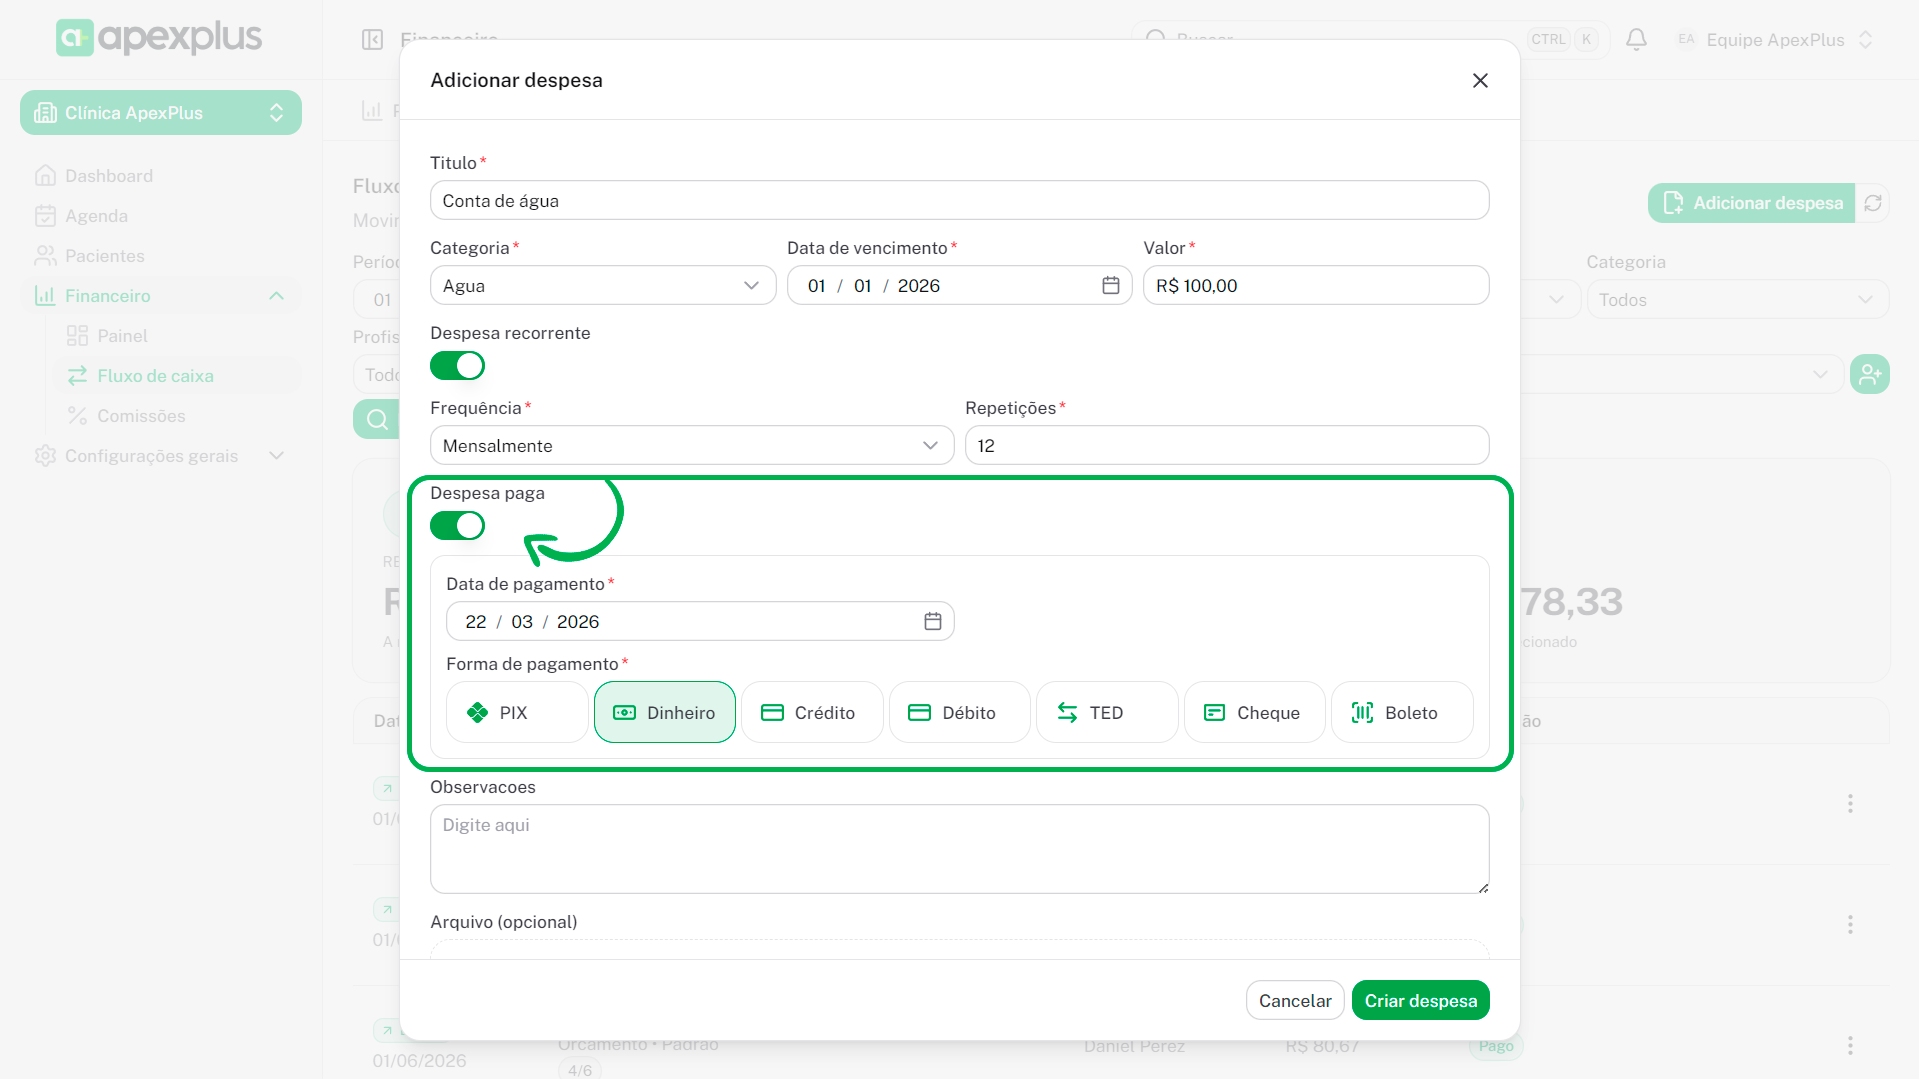Expand the Frequência dropdown set to Mensalmente
This screenshot has width=1919, height=1079.
point(691,446)
